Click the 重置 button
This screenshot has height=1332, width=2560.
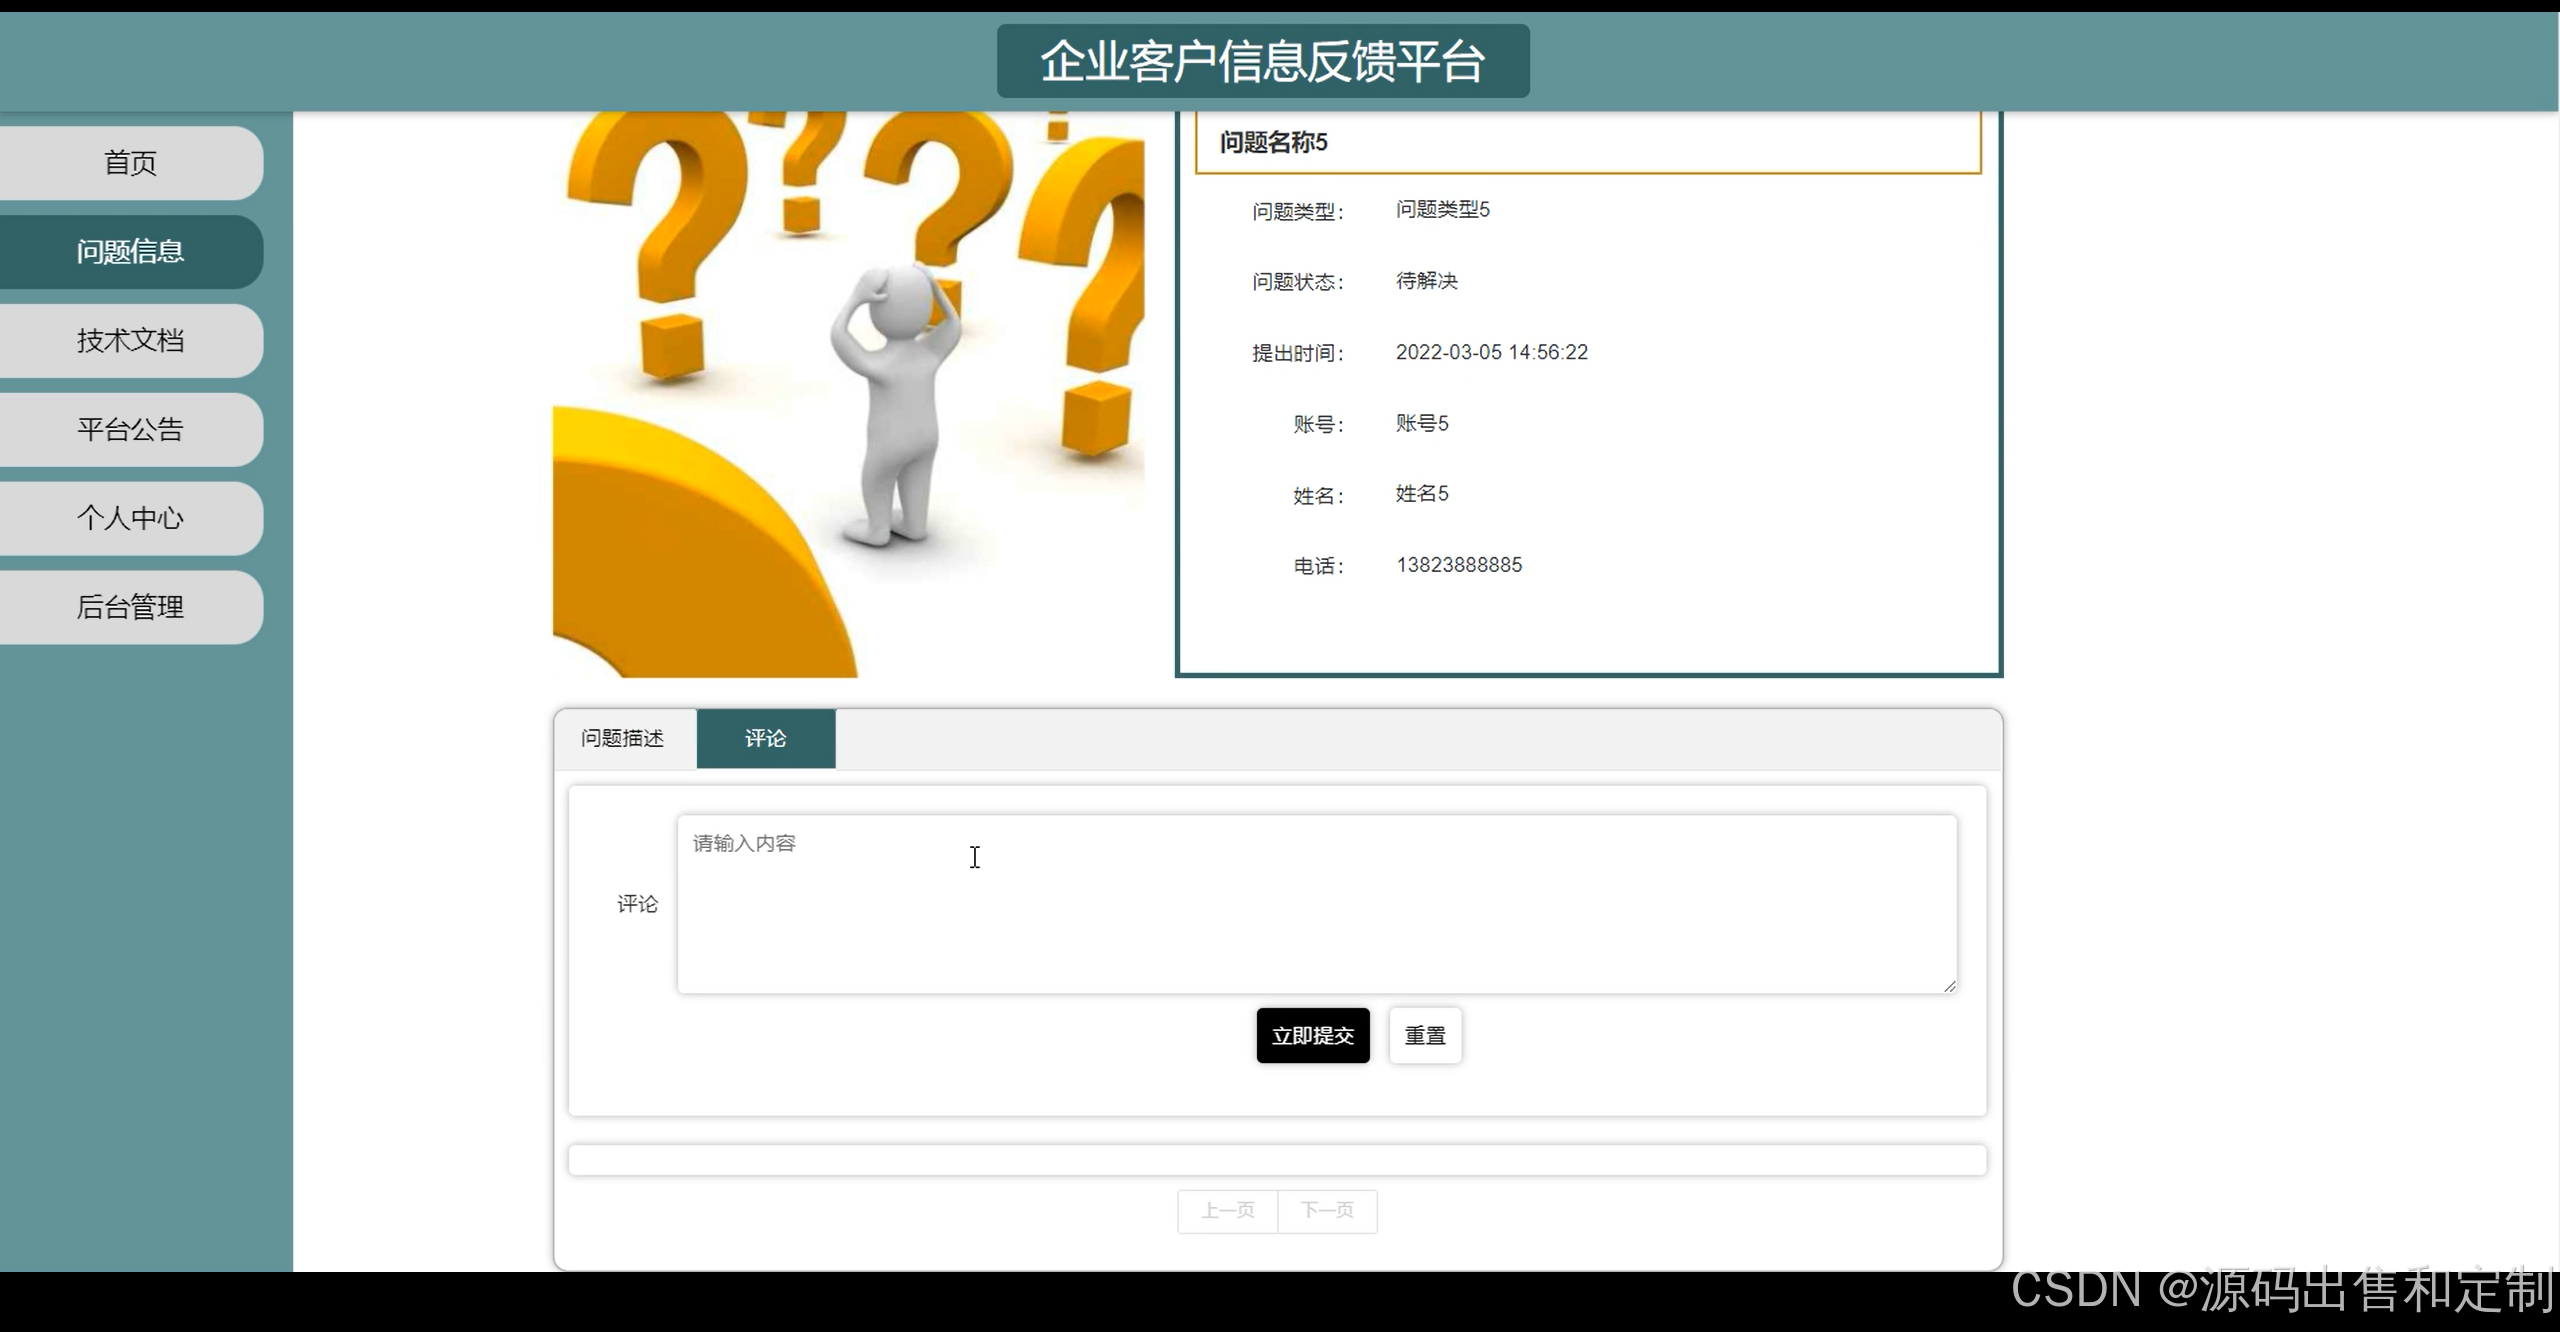click(1424, 1036)
